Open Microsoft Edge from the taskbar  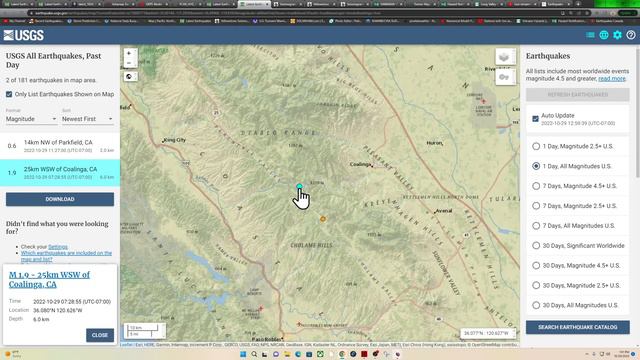coord(298,354)
